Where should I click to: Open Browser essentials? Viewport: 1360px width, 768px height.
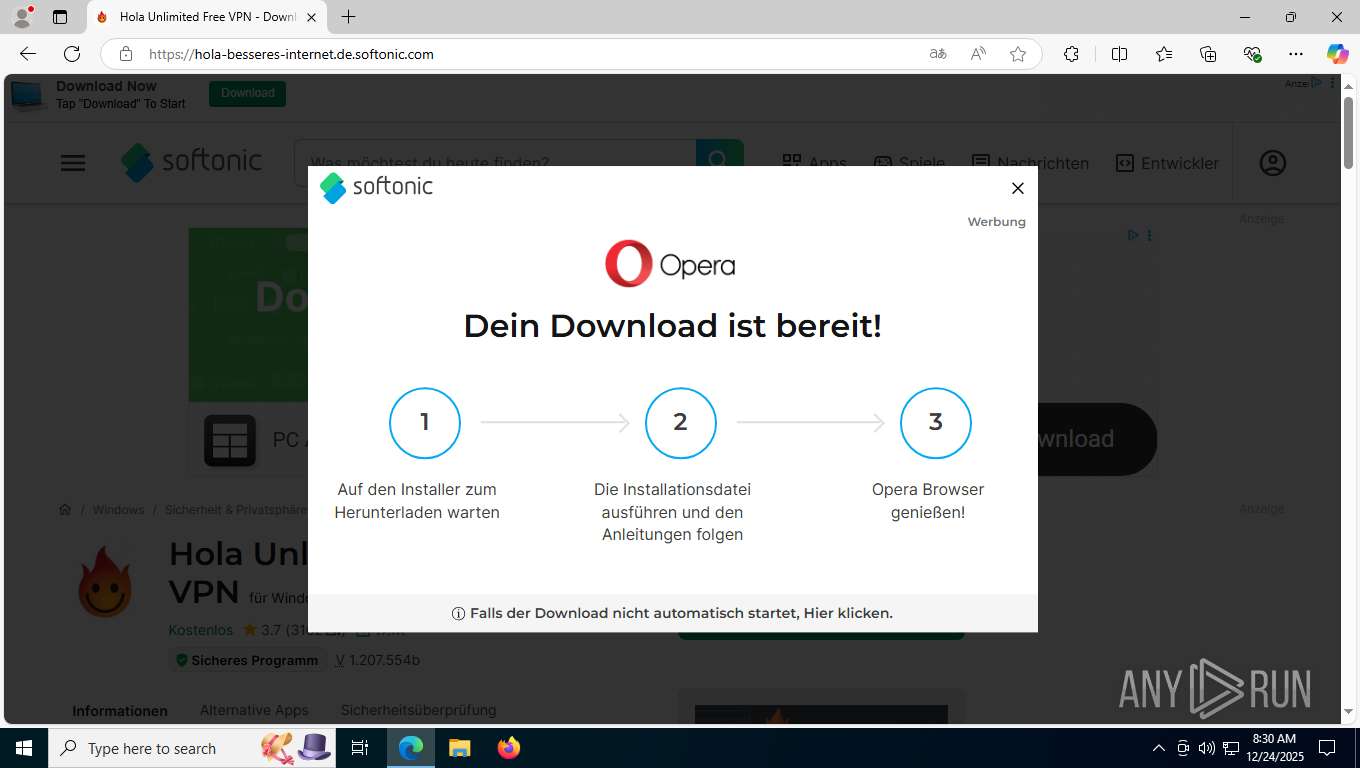click(x=1252, y=54)
